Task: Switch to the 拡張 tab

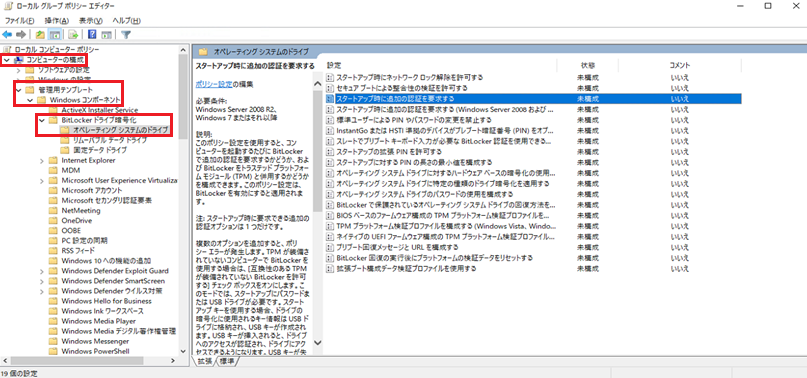Action: (x=205, y=362)
